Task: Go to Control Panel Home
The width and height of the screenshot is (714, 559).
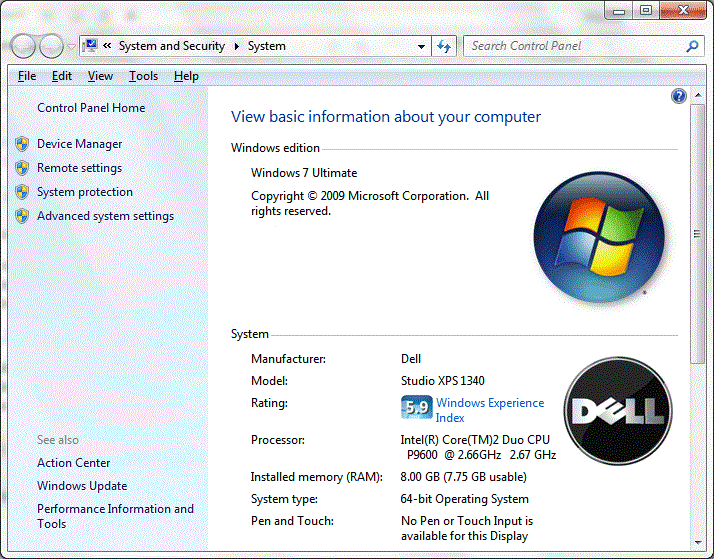Action: tap(91, 108)
